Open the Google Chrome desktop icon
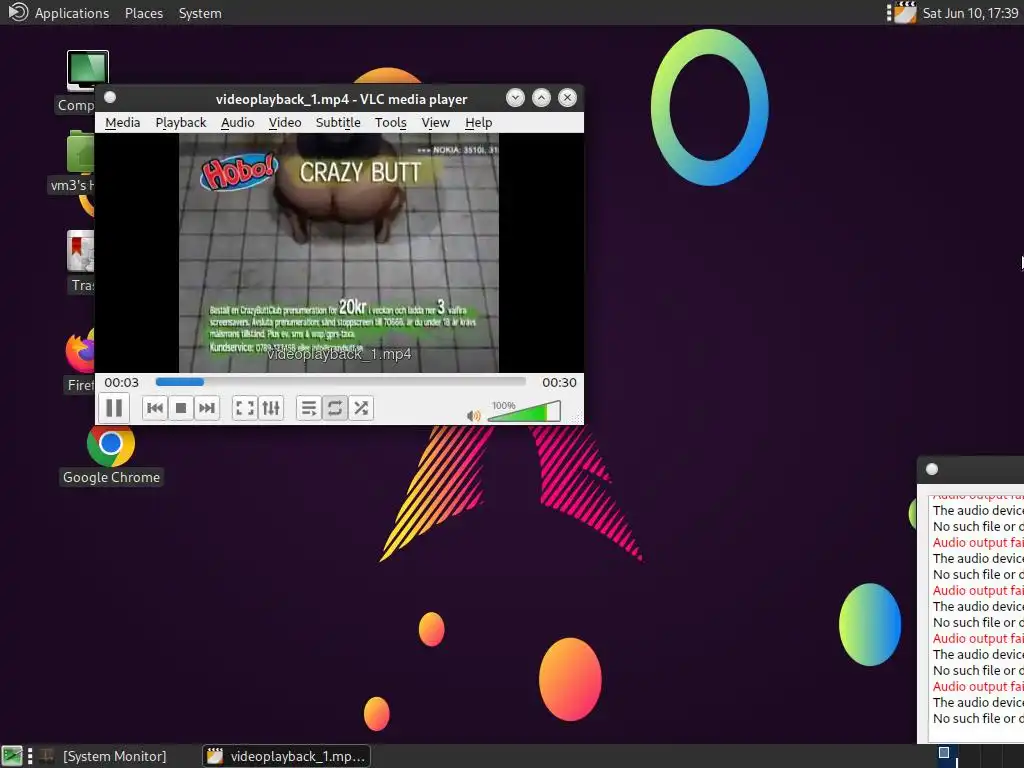The width and height of the screenshot is (1024, 768). (111, 455)
